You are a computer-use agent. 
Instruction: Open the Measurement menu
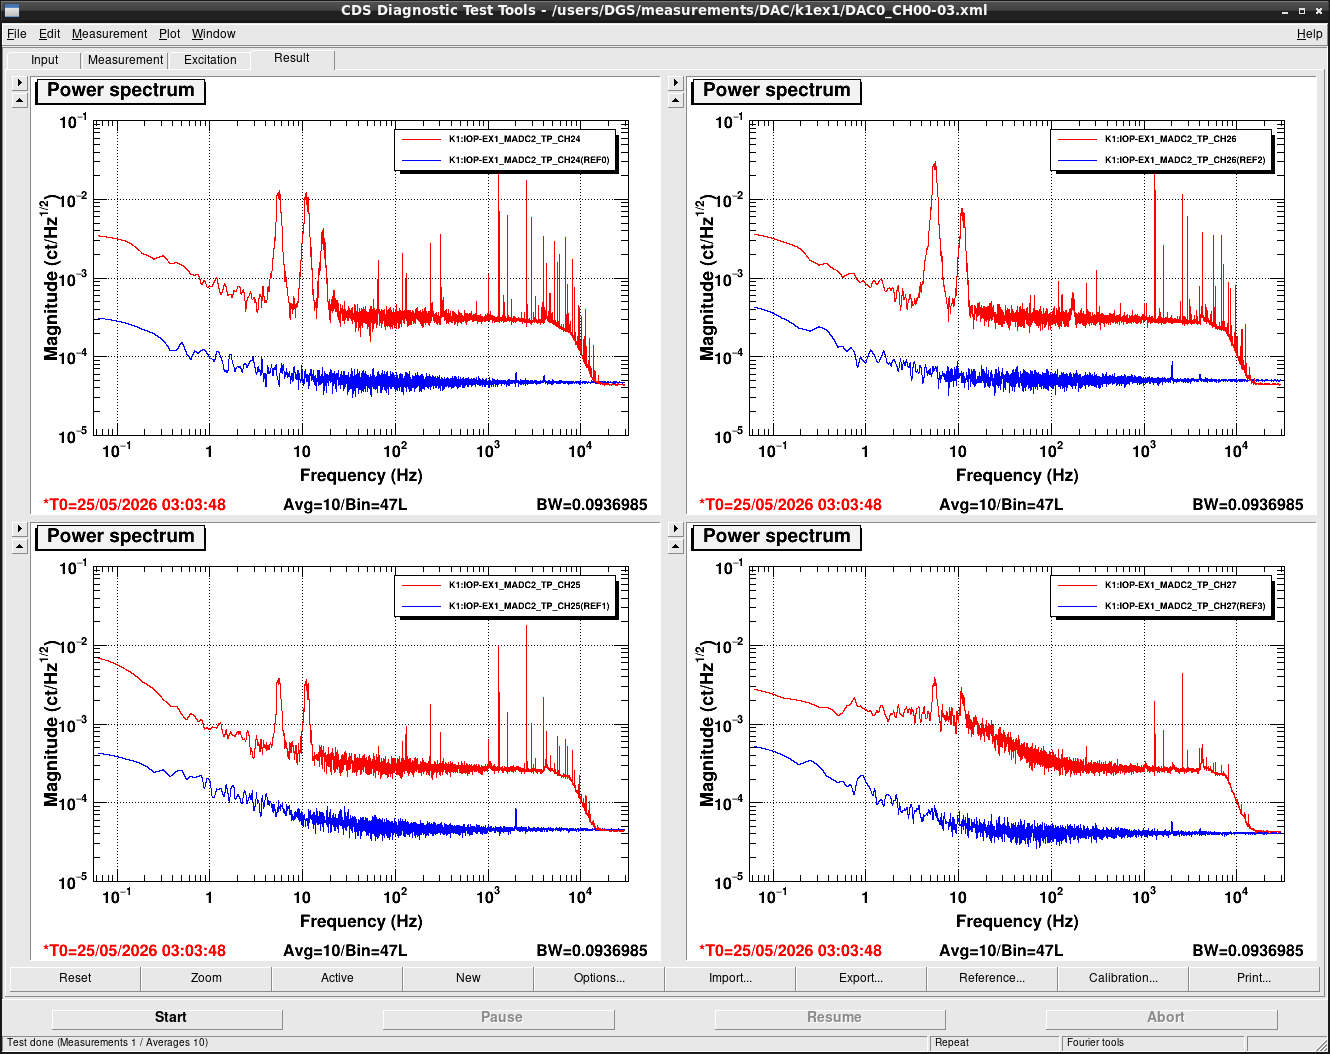pos(109,34)
